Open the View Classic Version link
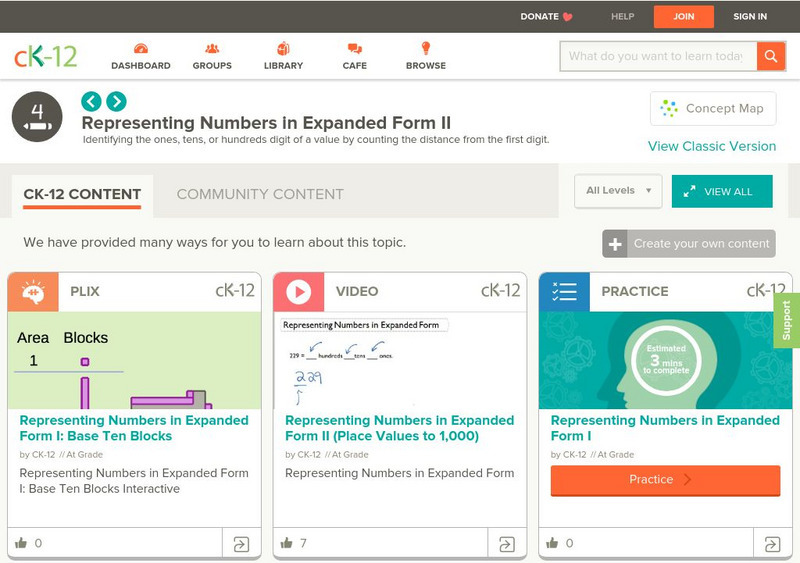Screen dimensions: 800x563 [x=712, y=146]
